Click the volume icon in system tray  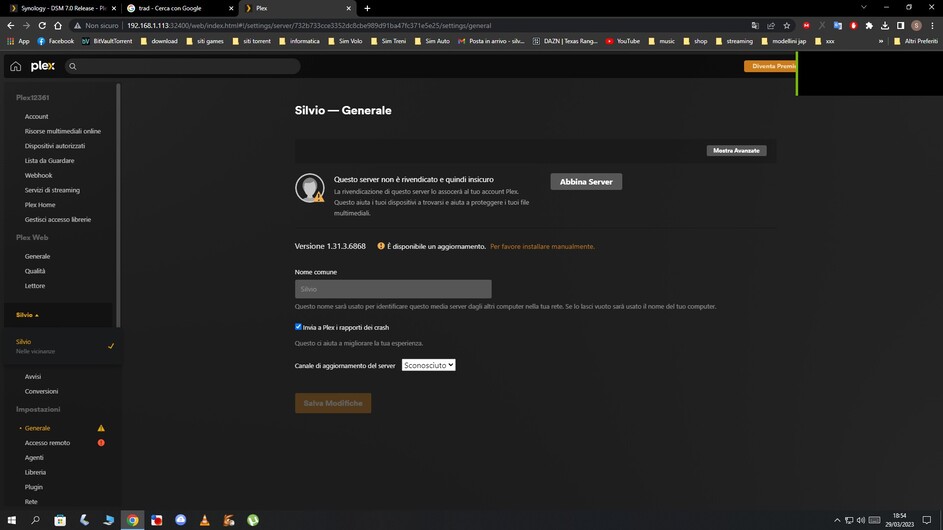[x=861, y=520]
